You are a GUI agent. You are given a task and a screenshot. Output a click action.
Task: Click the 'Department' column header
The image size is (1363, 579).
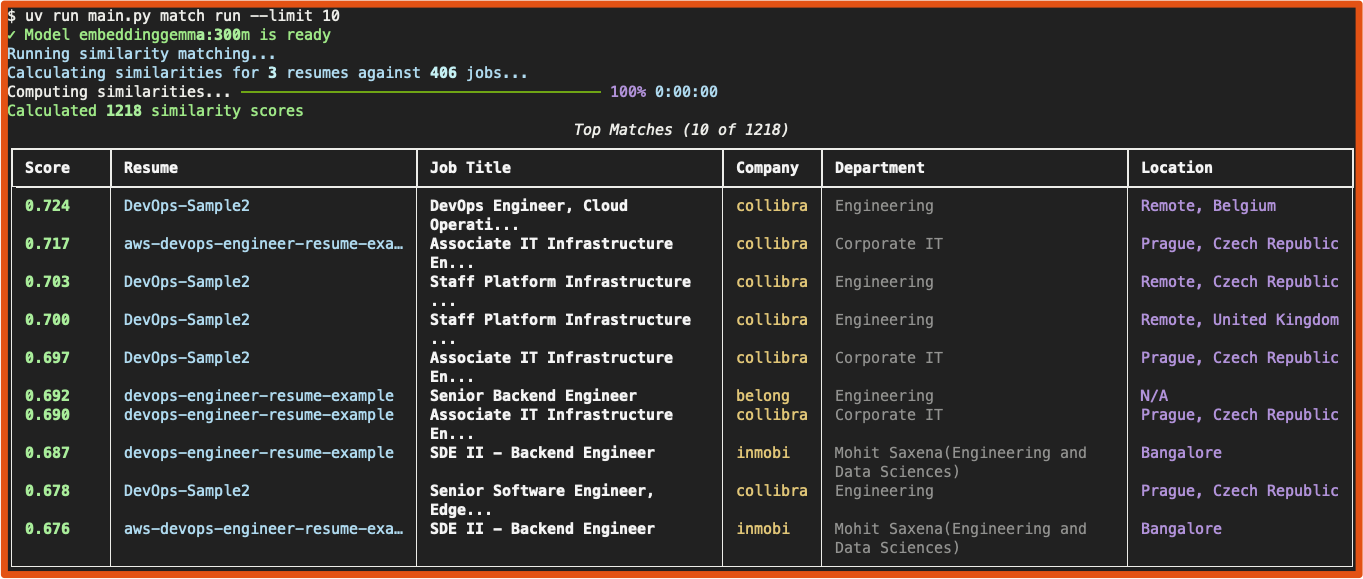pyautogui.click(x=880, y=168)
